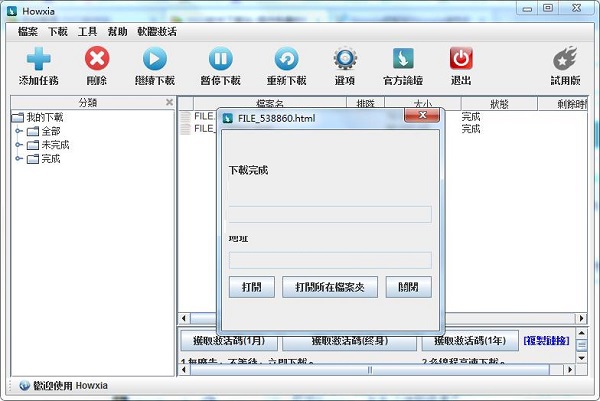Open the 官方論壇 forum icon
Viewport: 600px width, 401px height.
403,58
